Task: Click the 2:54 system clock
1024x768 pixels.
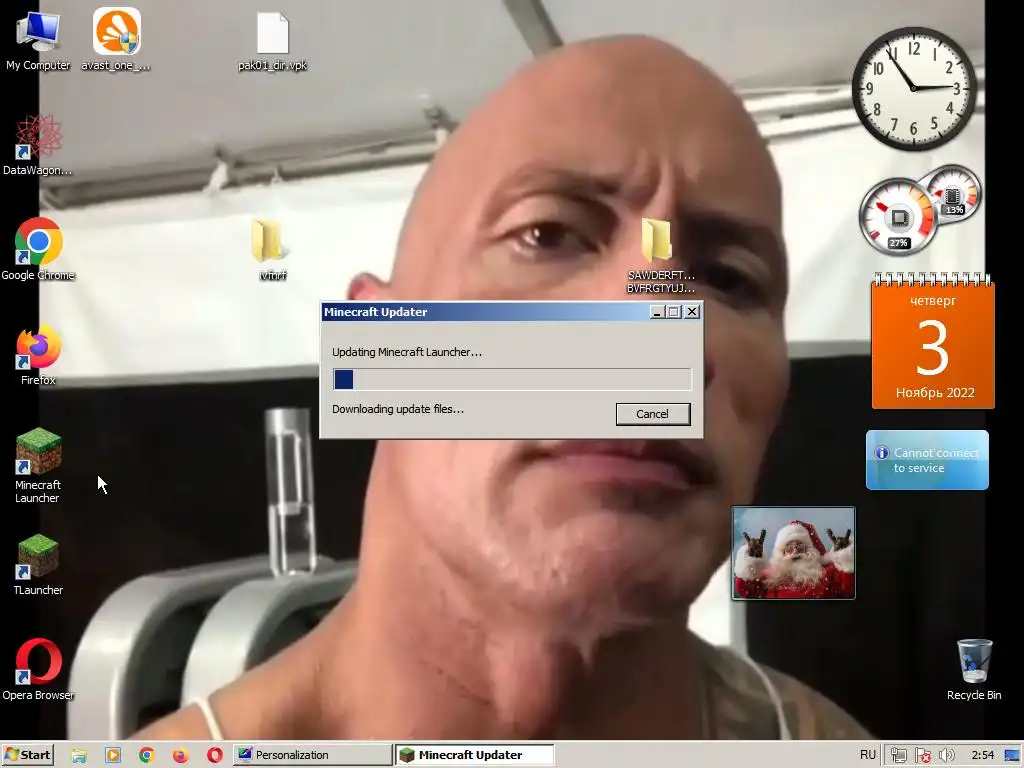Action: 982,755
